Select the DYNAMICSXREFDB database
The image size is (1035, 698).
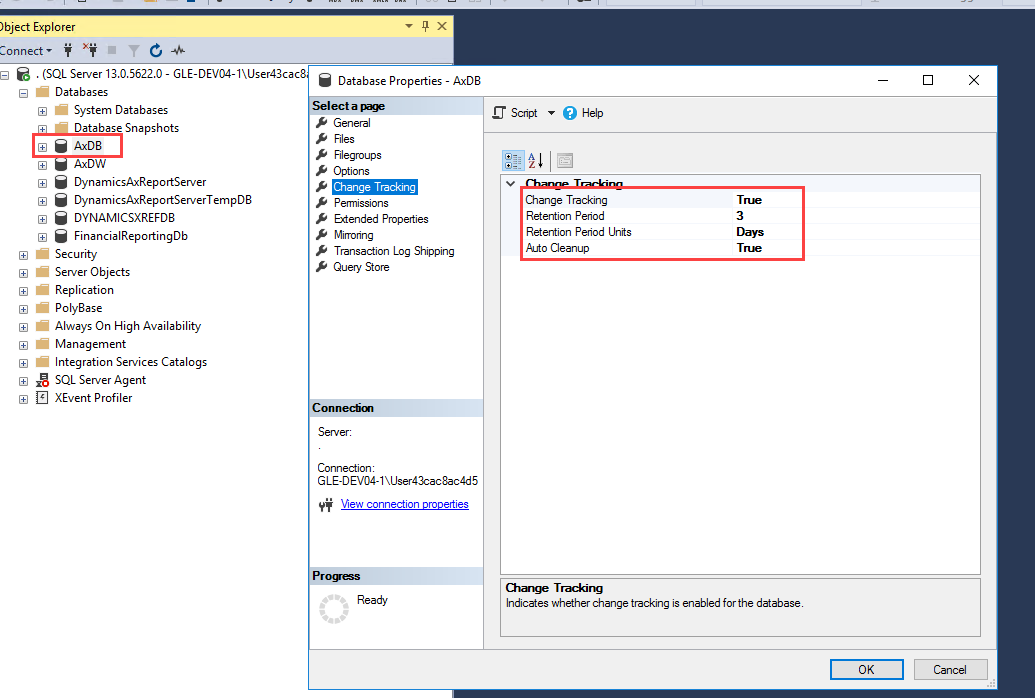[124, 217]
